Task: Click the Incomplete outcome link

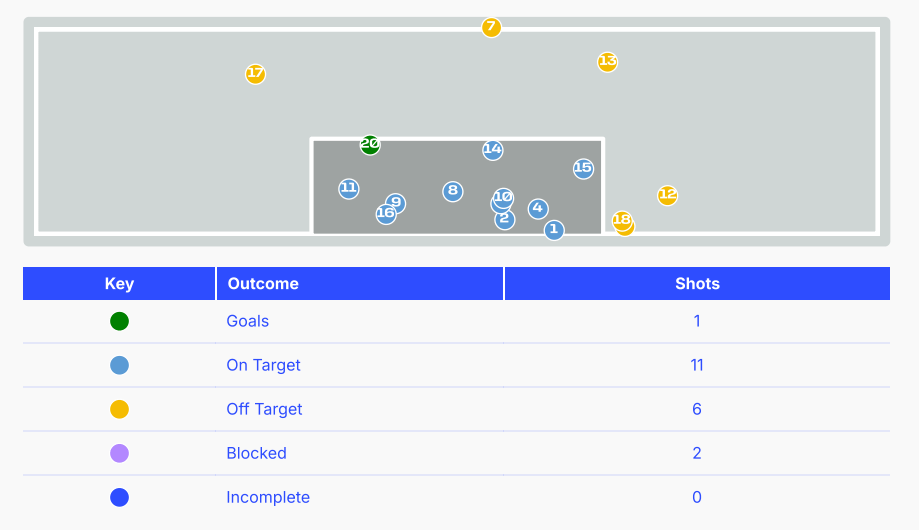Action: pyautogui.click(x=268, y=497)
